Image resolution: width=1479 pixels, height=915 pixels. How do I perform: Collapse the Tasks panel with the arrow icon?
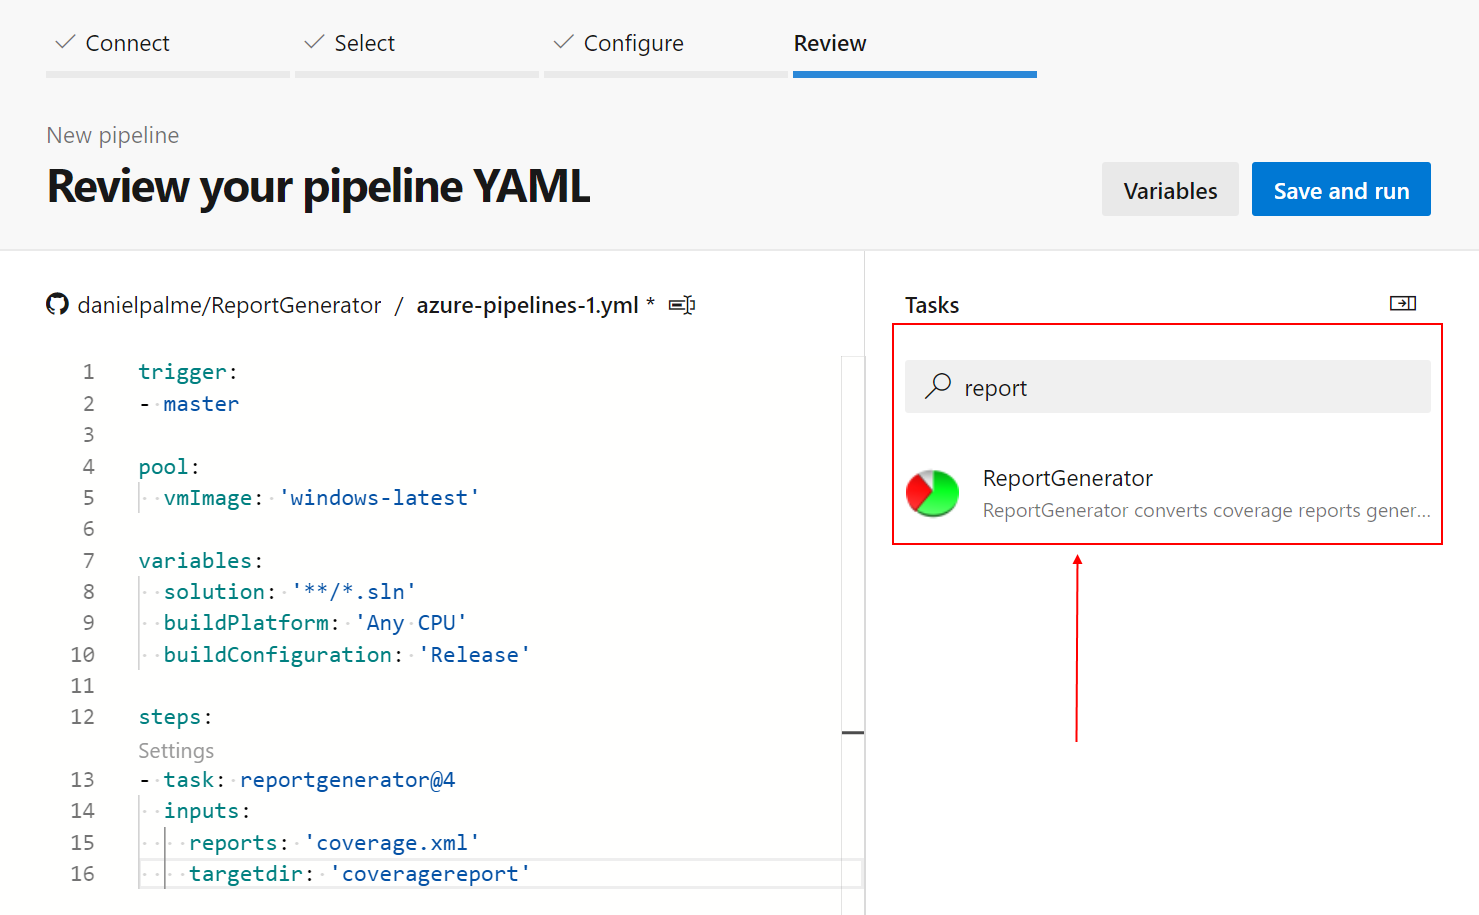pos(1404,303)
